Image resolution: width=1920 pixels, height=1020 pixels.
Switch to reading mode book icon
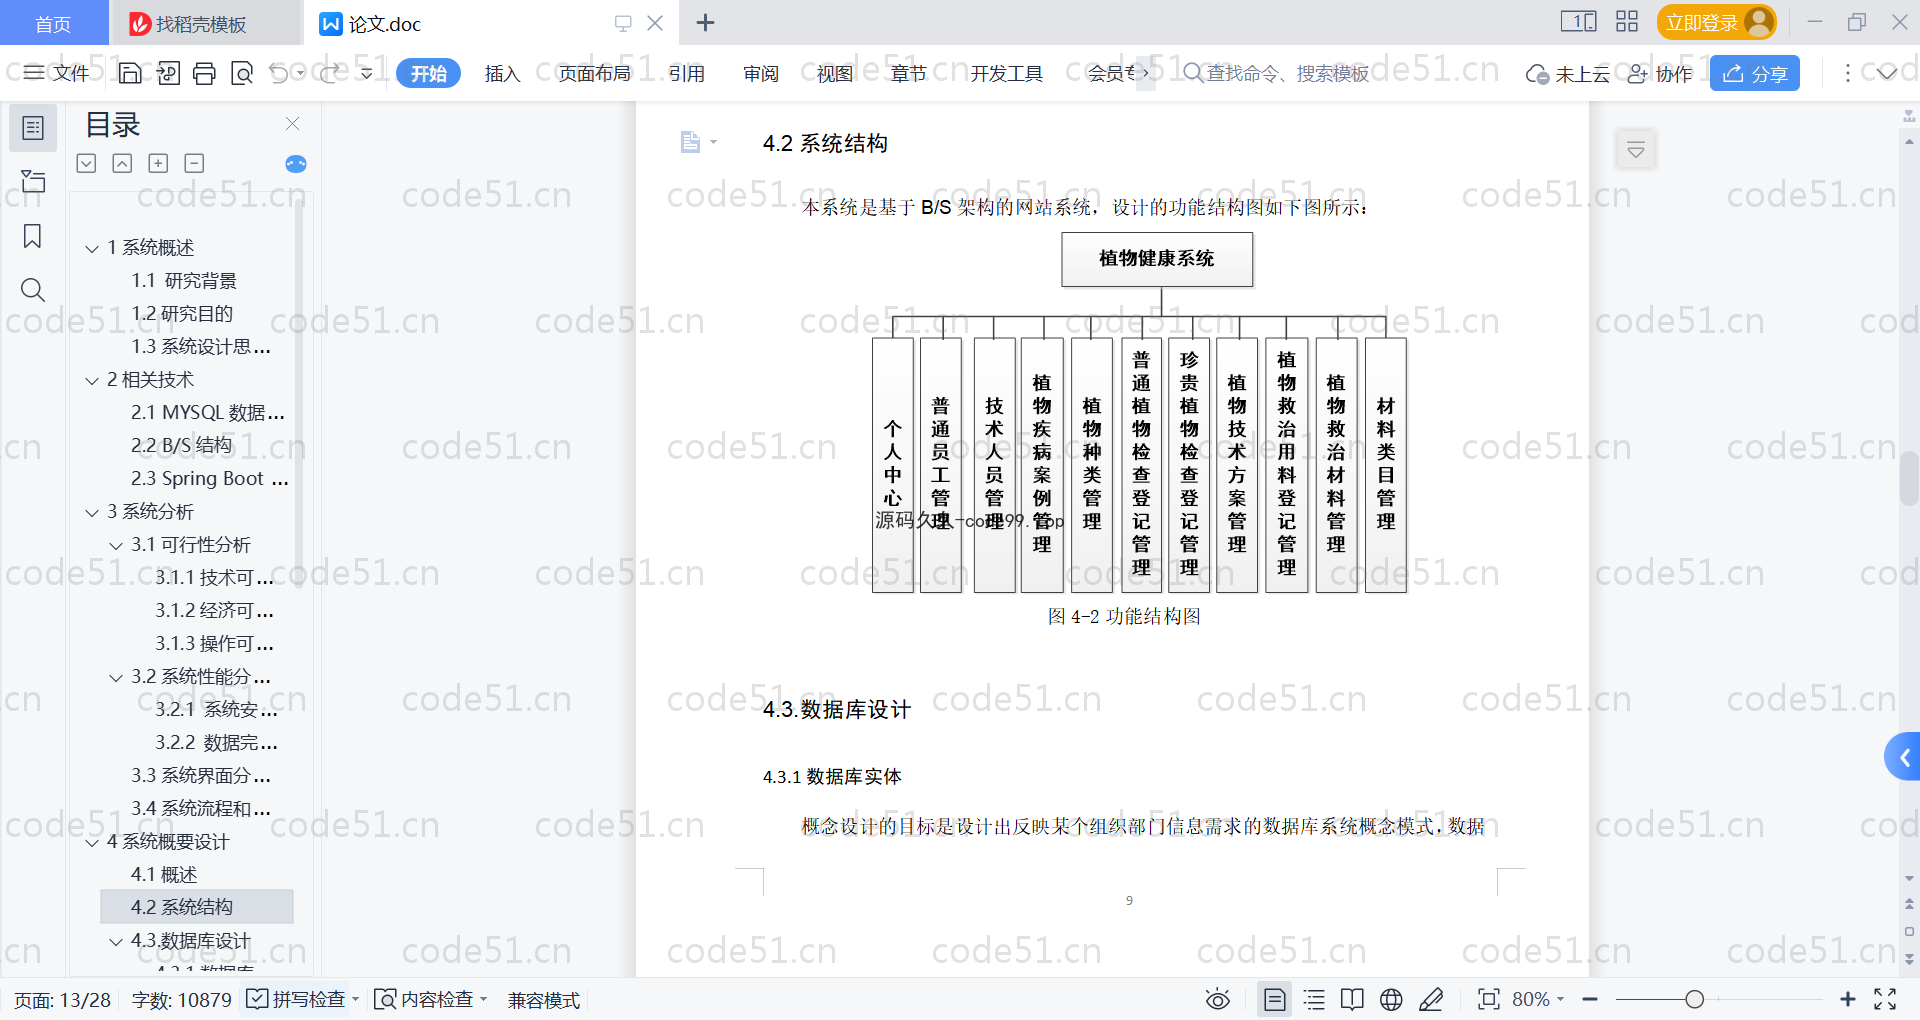[1352, 999]
